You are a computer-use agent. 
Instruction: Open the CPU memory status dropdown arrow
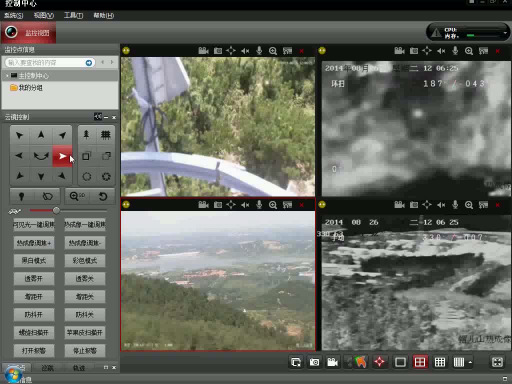pos(505,33)
